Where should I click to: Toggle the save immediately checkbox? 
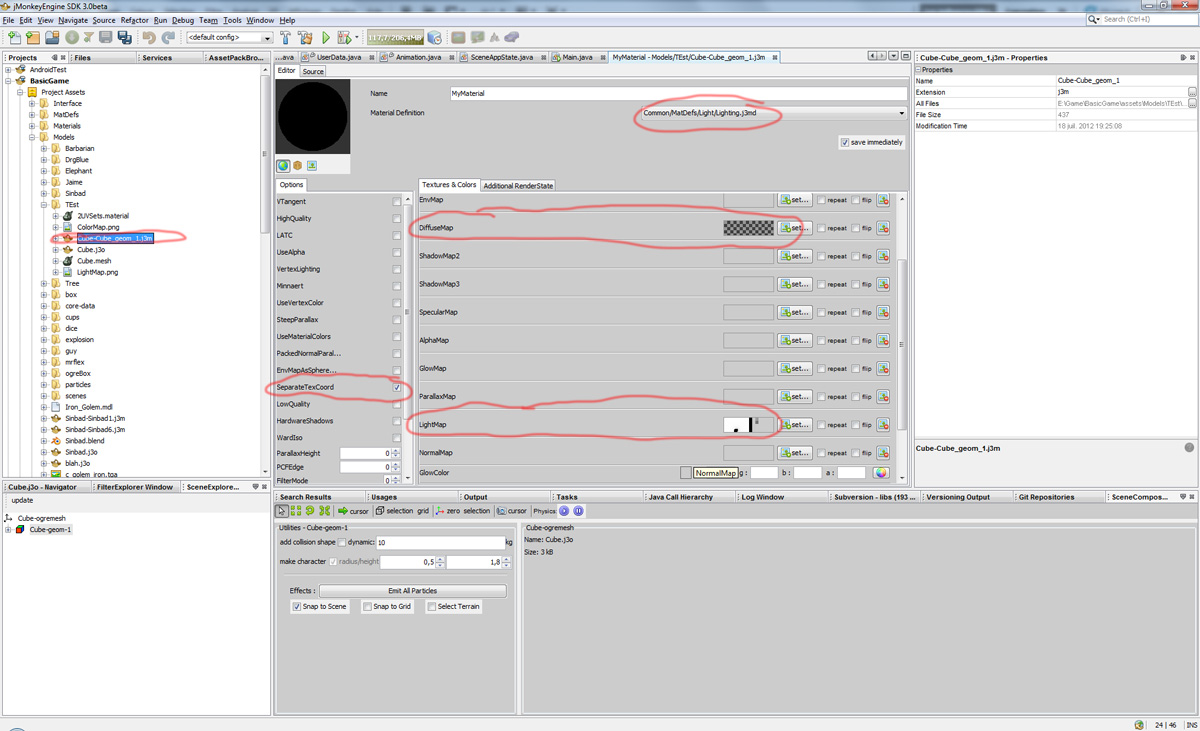click(x=845, y=142)
